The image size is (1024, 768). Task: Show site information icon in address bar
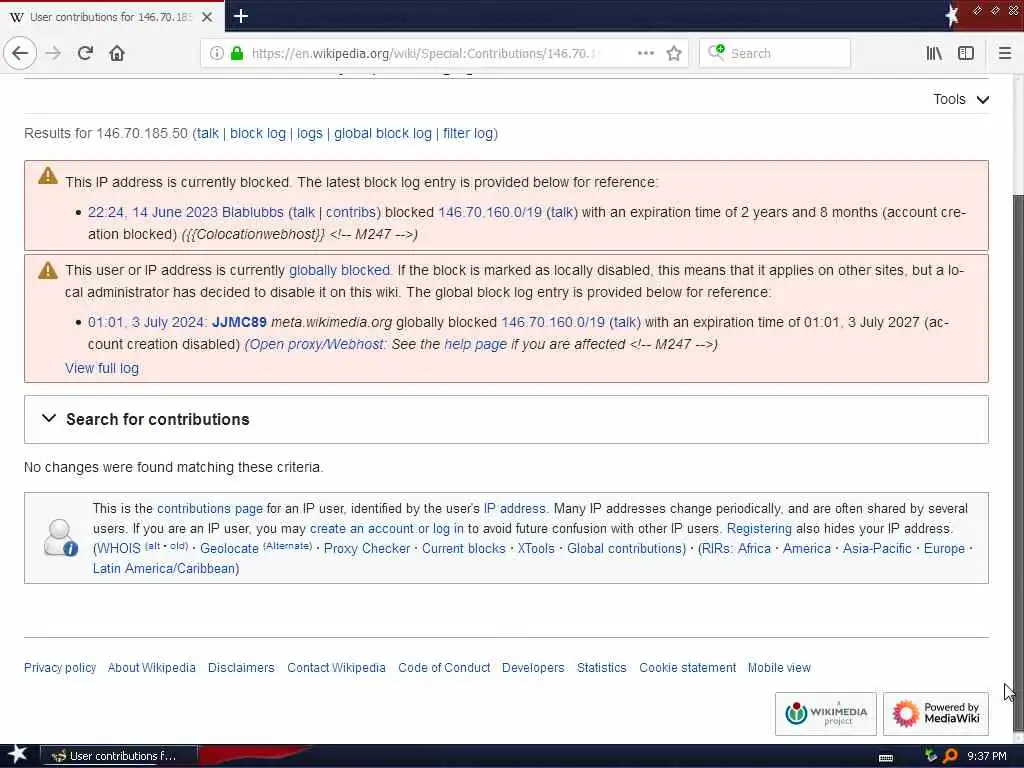[x=216, y=54]
